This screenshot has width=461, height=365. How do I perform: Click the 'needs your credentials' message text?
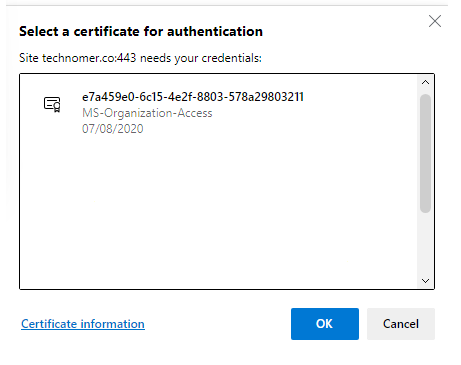(x=201, y=58)
